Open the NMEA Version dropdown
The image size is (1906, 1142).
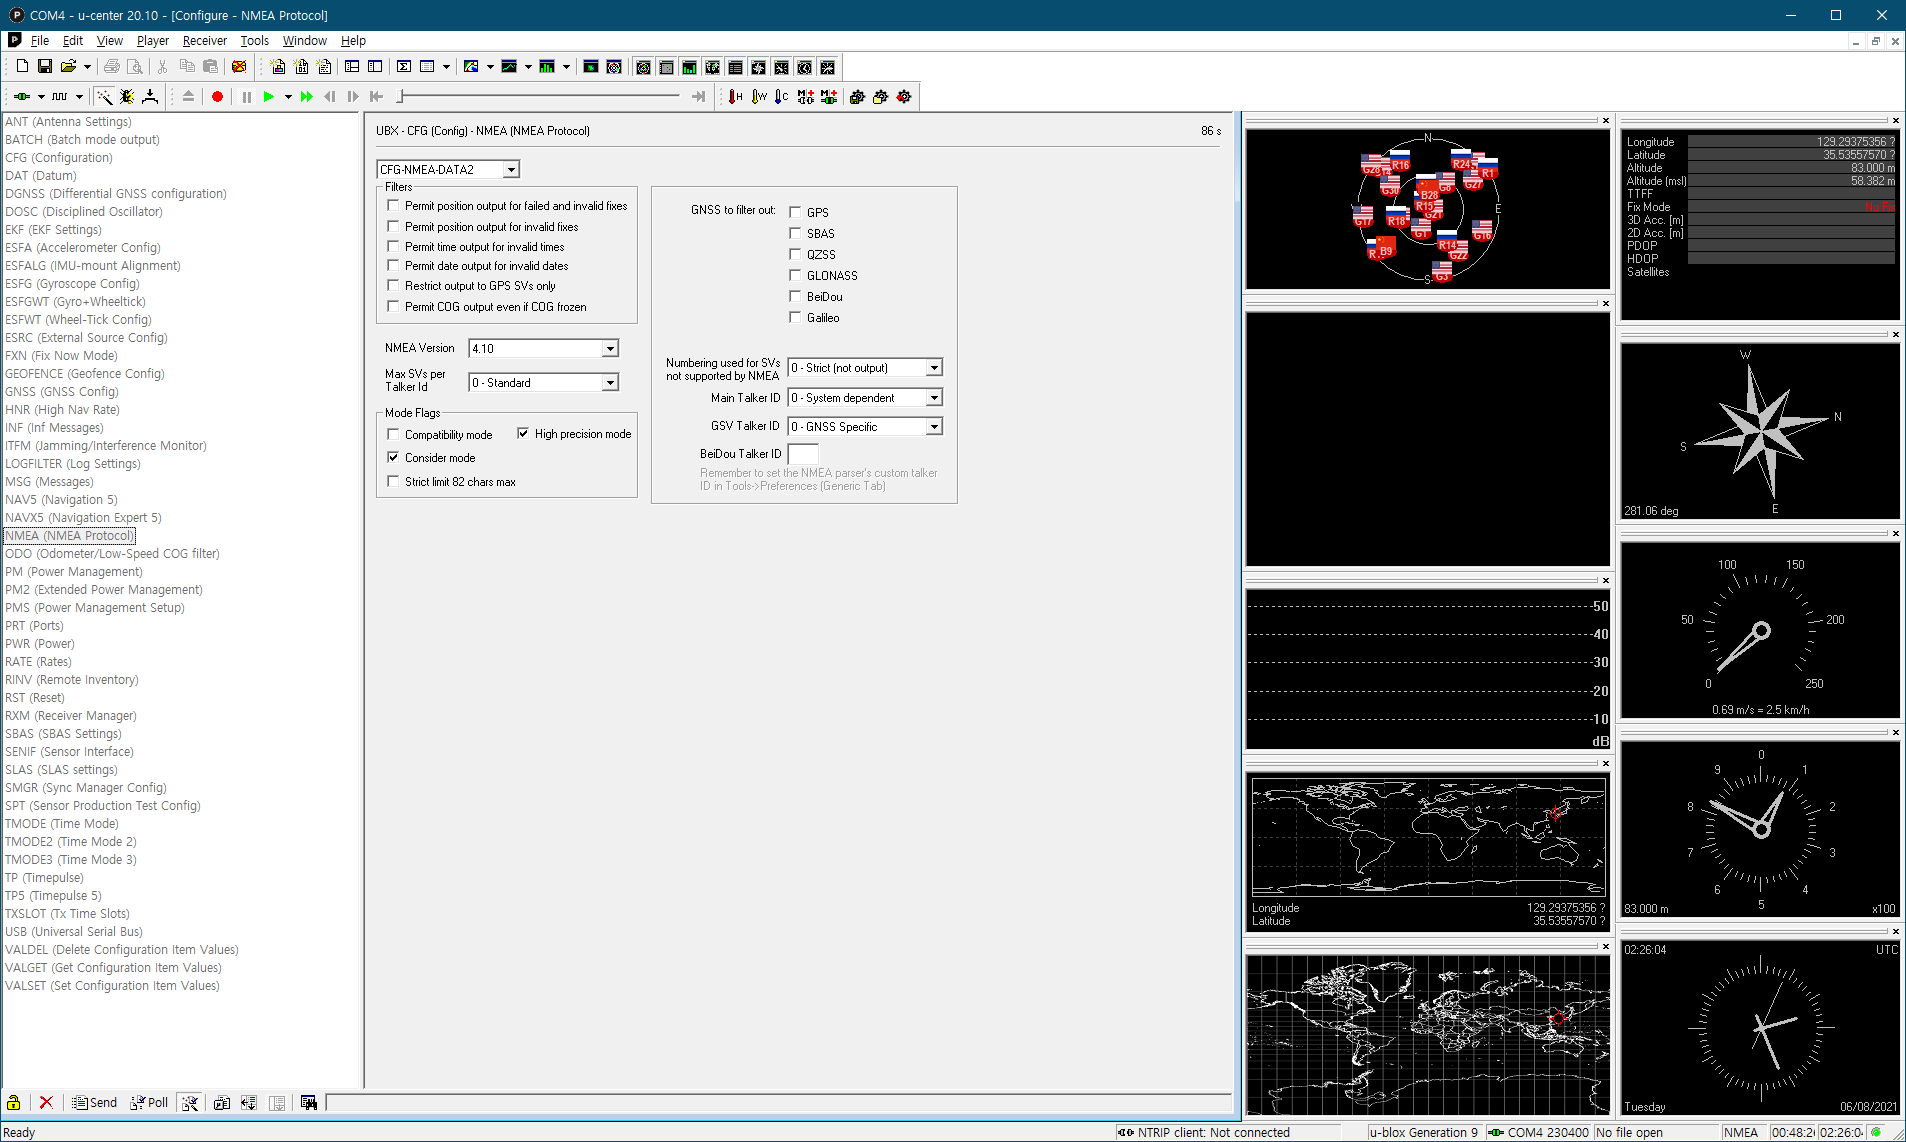(610, 348)
